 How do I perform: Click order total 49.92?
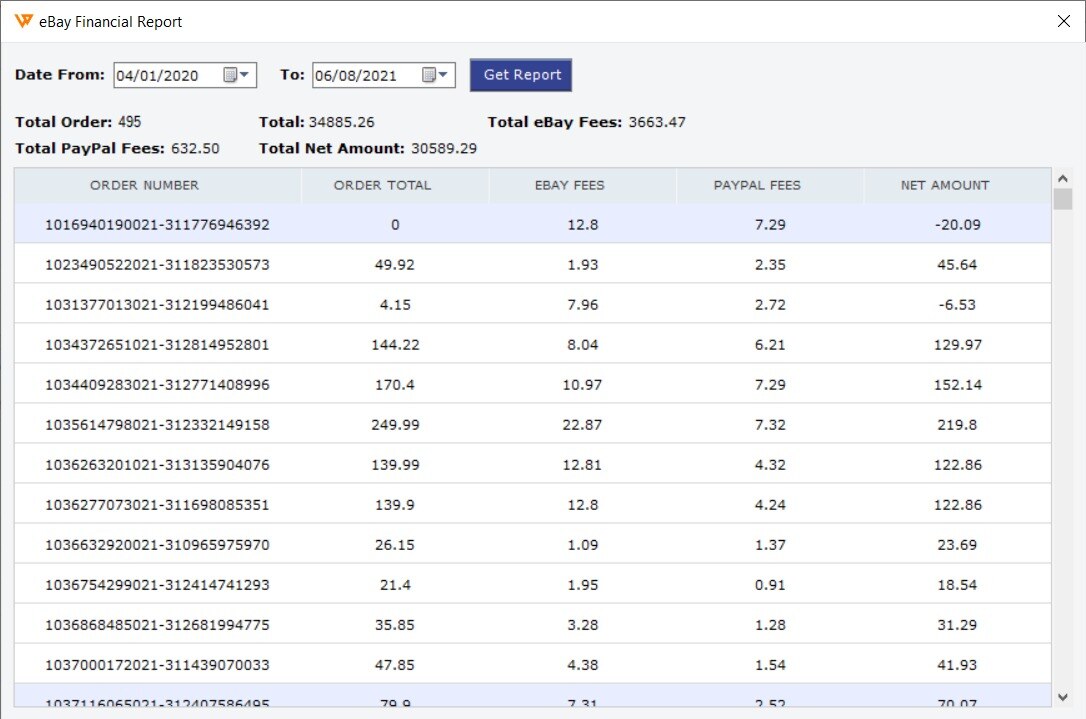tap(395, 265)
